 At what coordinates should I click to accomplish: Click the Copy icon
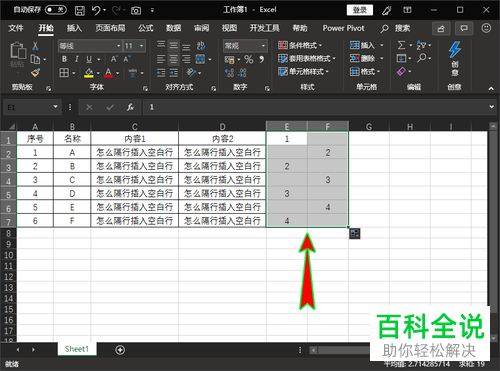[35, 59]
